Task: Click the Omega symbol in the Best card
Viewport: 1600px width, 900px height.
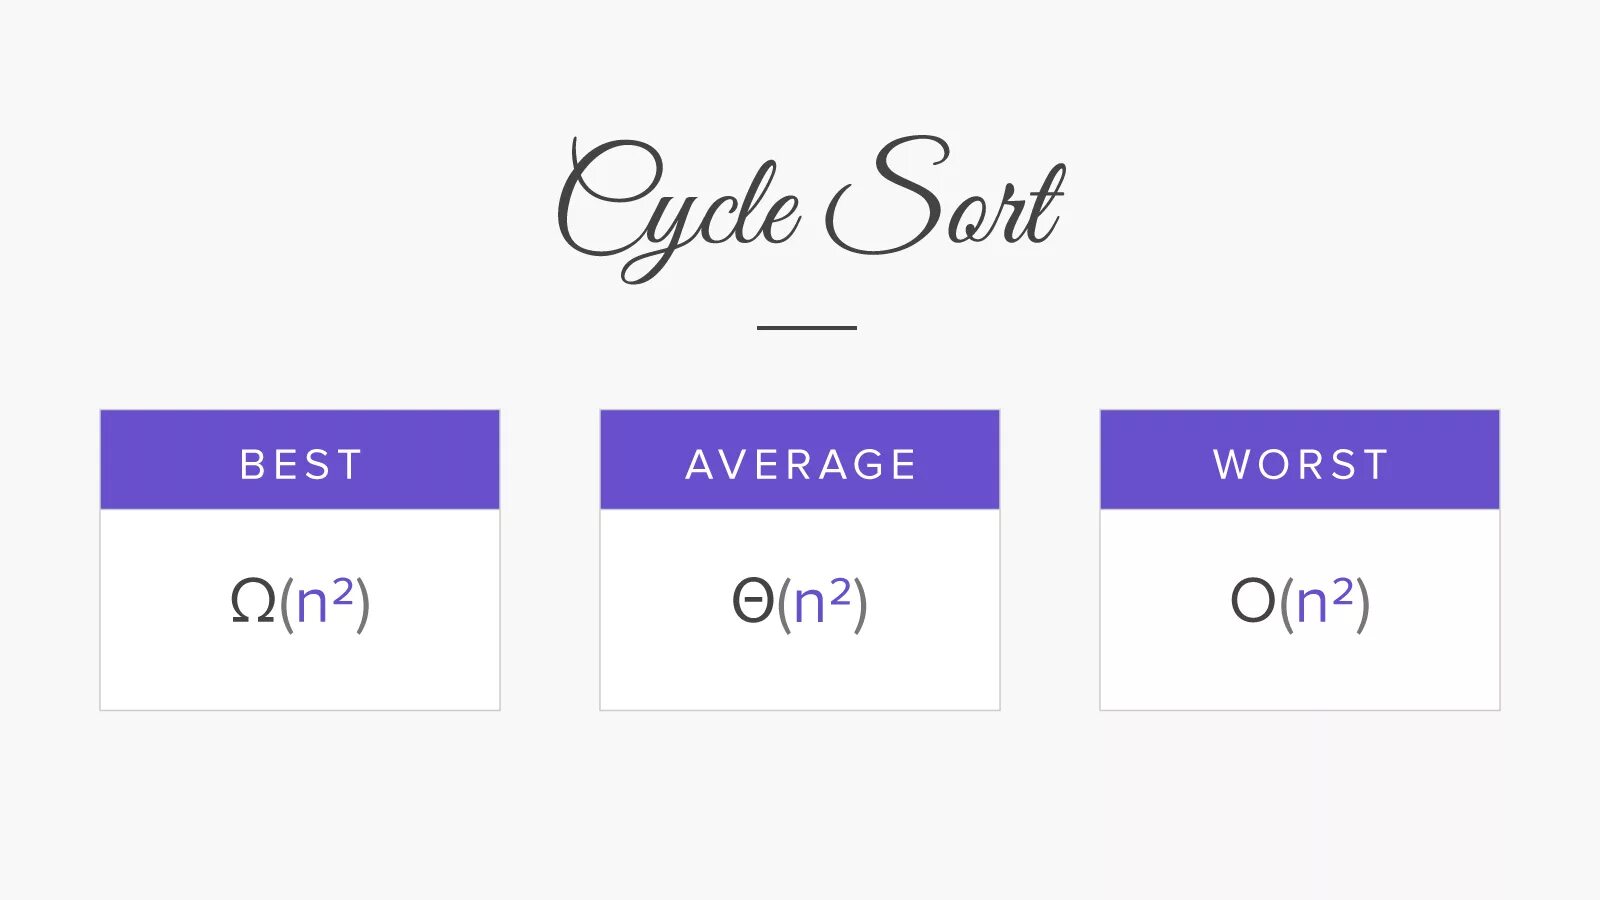Action: (x=252, y=602)
